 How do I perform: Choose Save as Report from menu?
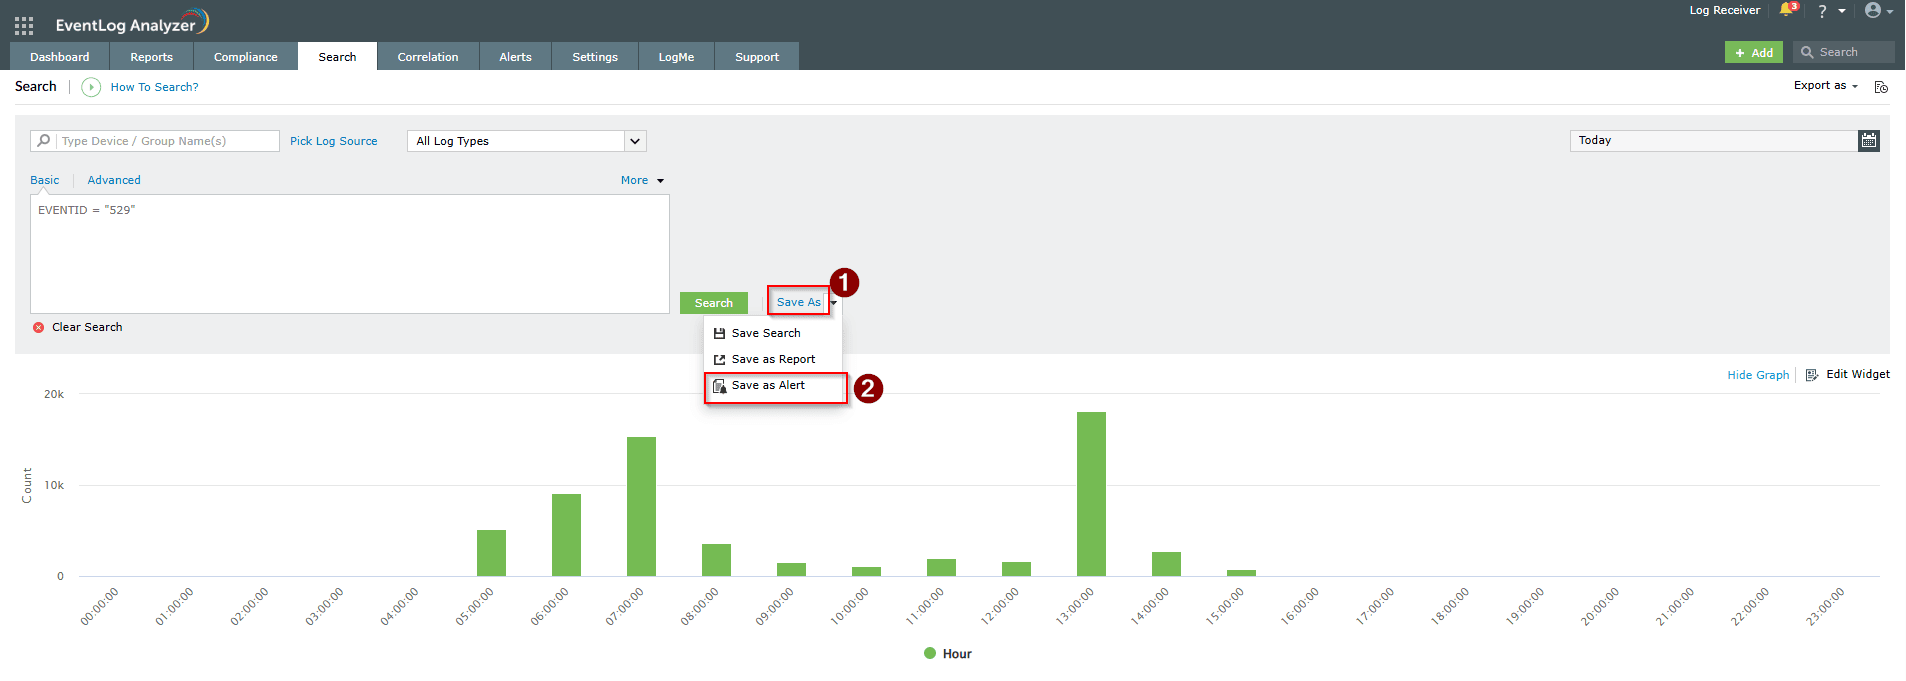point(773,360)
